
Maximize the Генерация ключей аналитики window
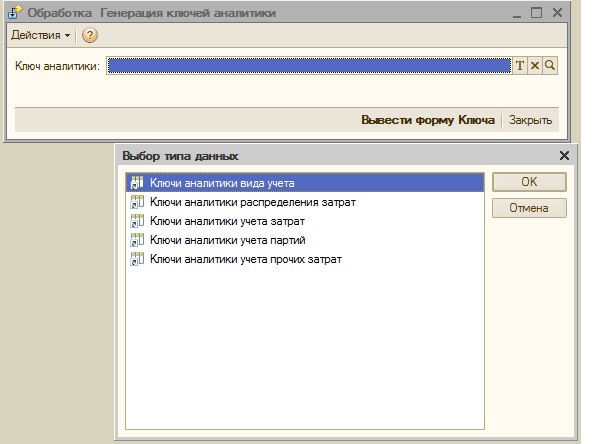click(536, 13)
